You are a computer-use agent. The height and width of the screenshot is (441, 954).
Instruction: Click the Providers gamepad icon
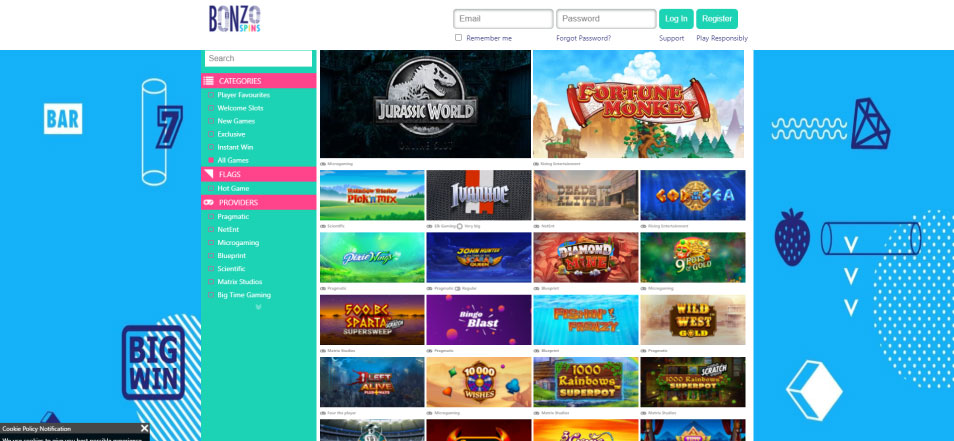pos(208,203)
